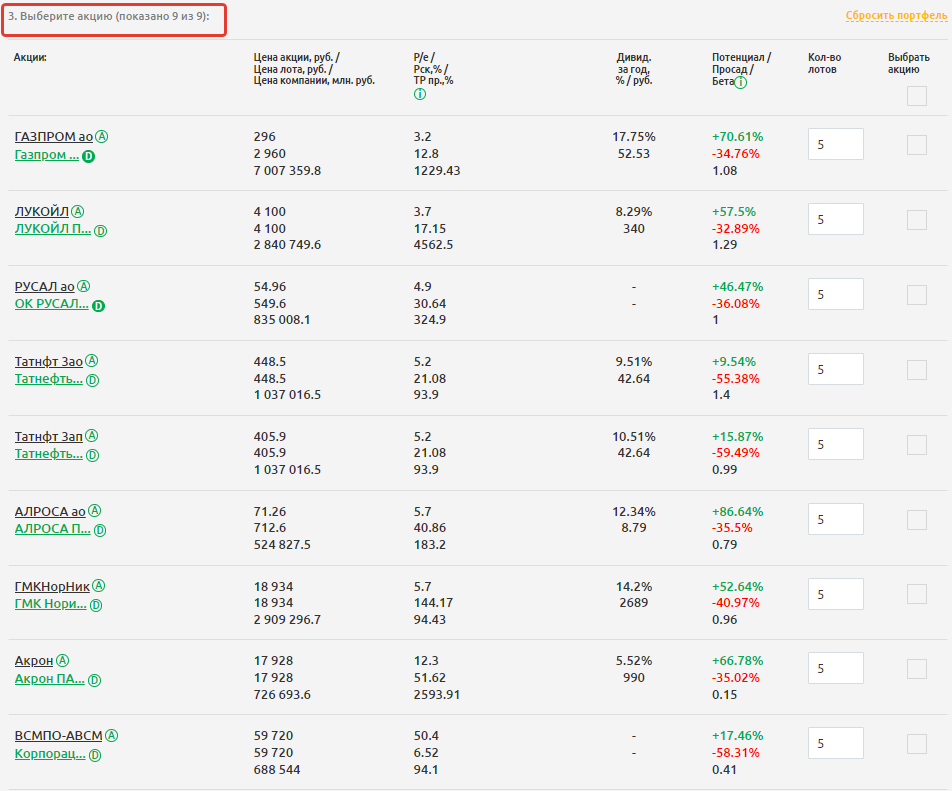Click the filled D icon under ГАЗПРОМ
952x791 pixels.
click(x=88, y=156)
